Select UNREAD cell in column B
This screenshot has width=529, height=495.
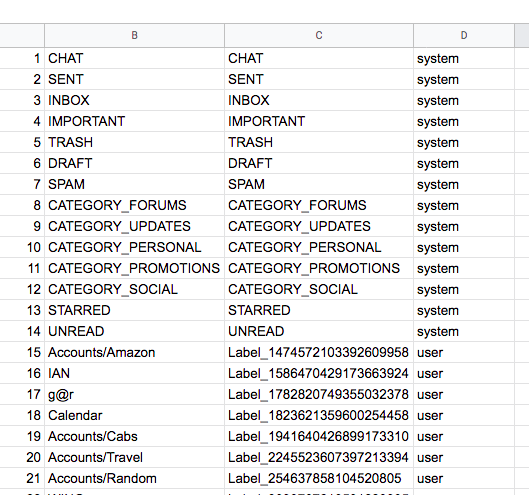click(x=134, y=331)
